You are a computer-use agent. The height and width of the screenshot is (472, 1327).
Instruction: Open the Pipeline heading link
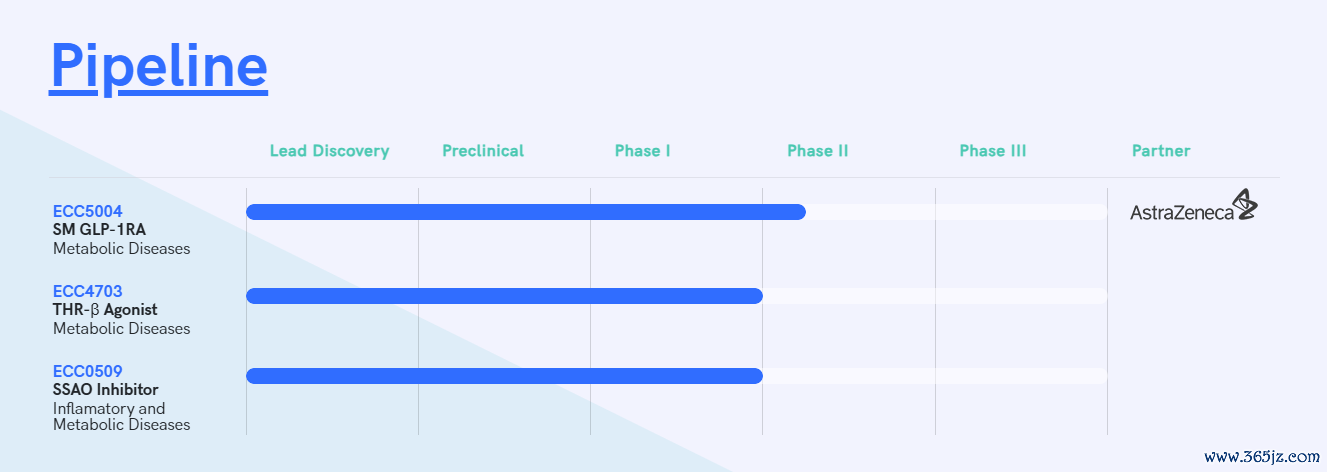(158, 65)
